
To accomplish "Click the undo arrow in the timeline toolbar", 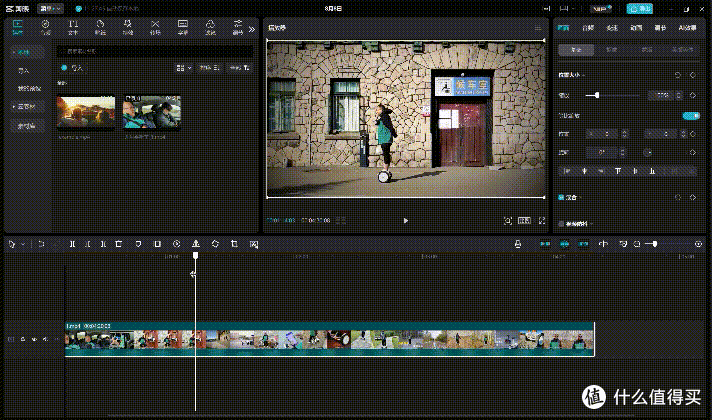I will click(41, 244).
